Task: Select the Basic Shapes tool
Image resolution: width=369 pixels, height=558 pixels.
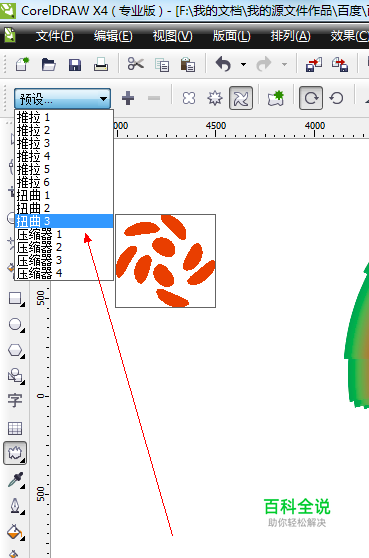Action: click(x=15, y=376)
